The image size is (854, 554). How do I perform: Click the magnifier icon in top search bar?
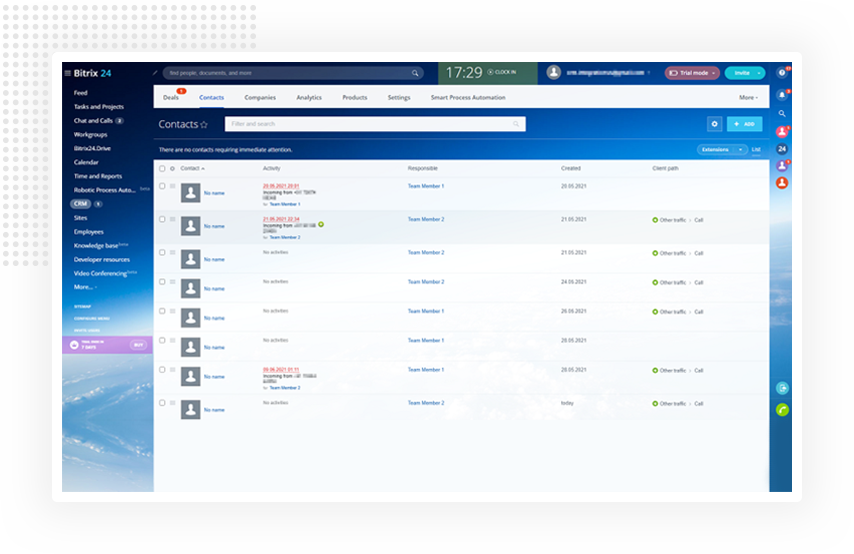point(415,73)
